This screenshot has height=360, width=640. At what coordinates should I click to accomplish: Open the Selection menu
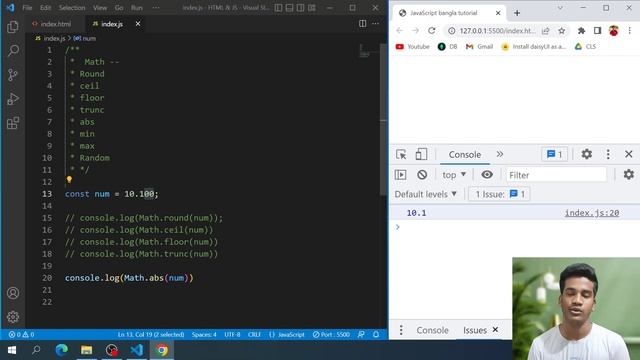coord(72,8)
